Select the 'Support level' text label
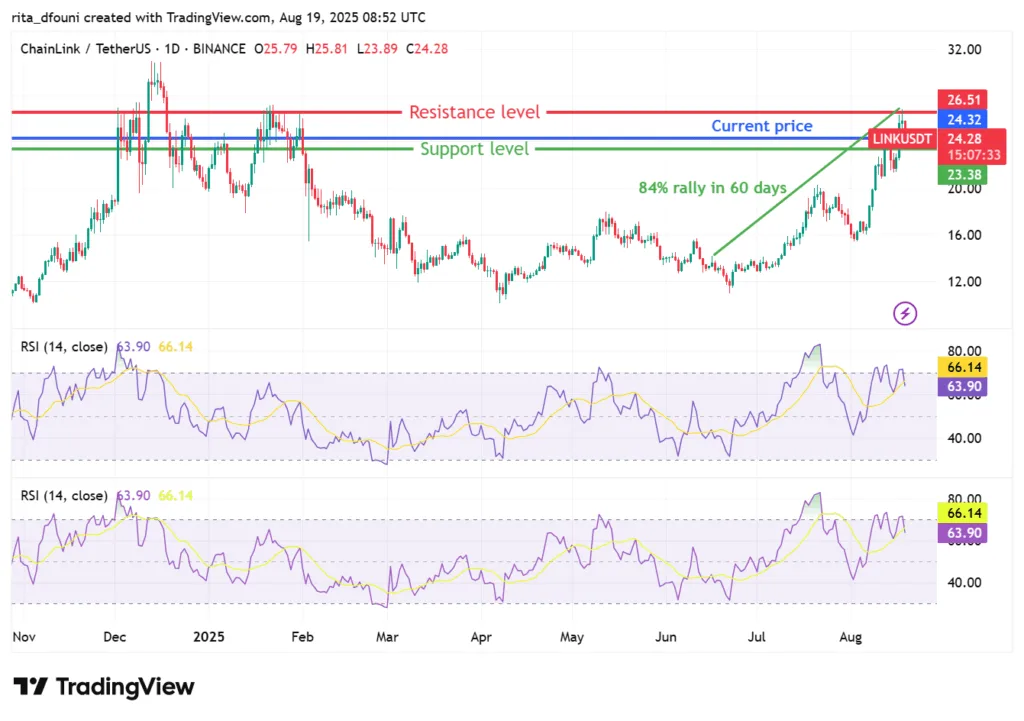Viewport: 1024px width, 721px height. tap(474, 149)
